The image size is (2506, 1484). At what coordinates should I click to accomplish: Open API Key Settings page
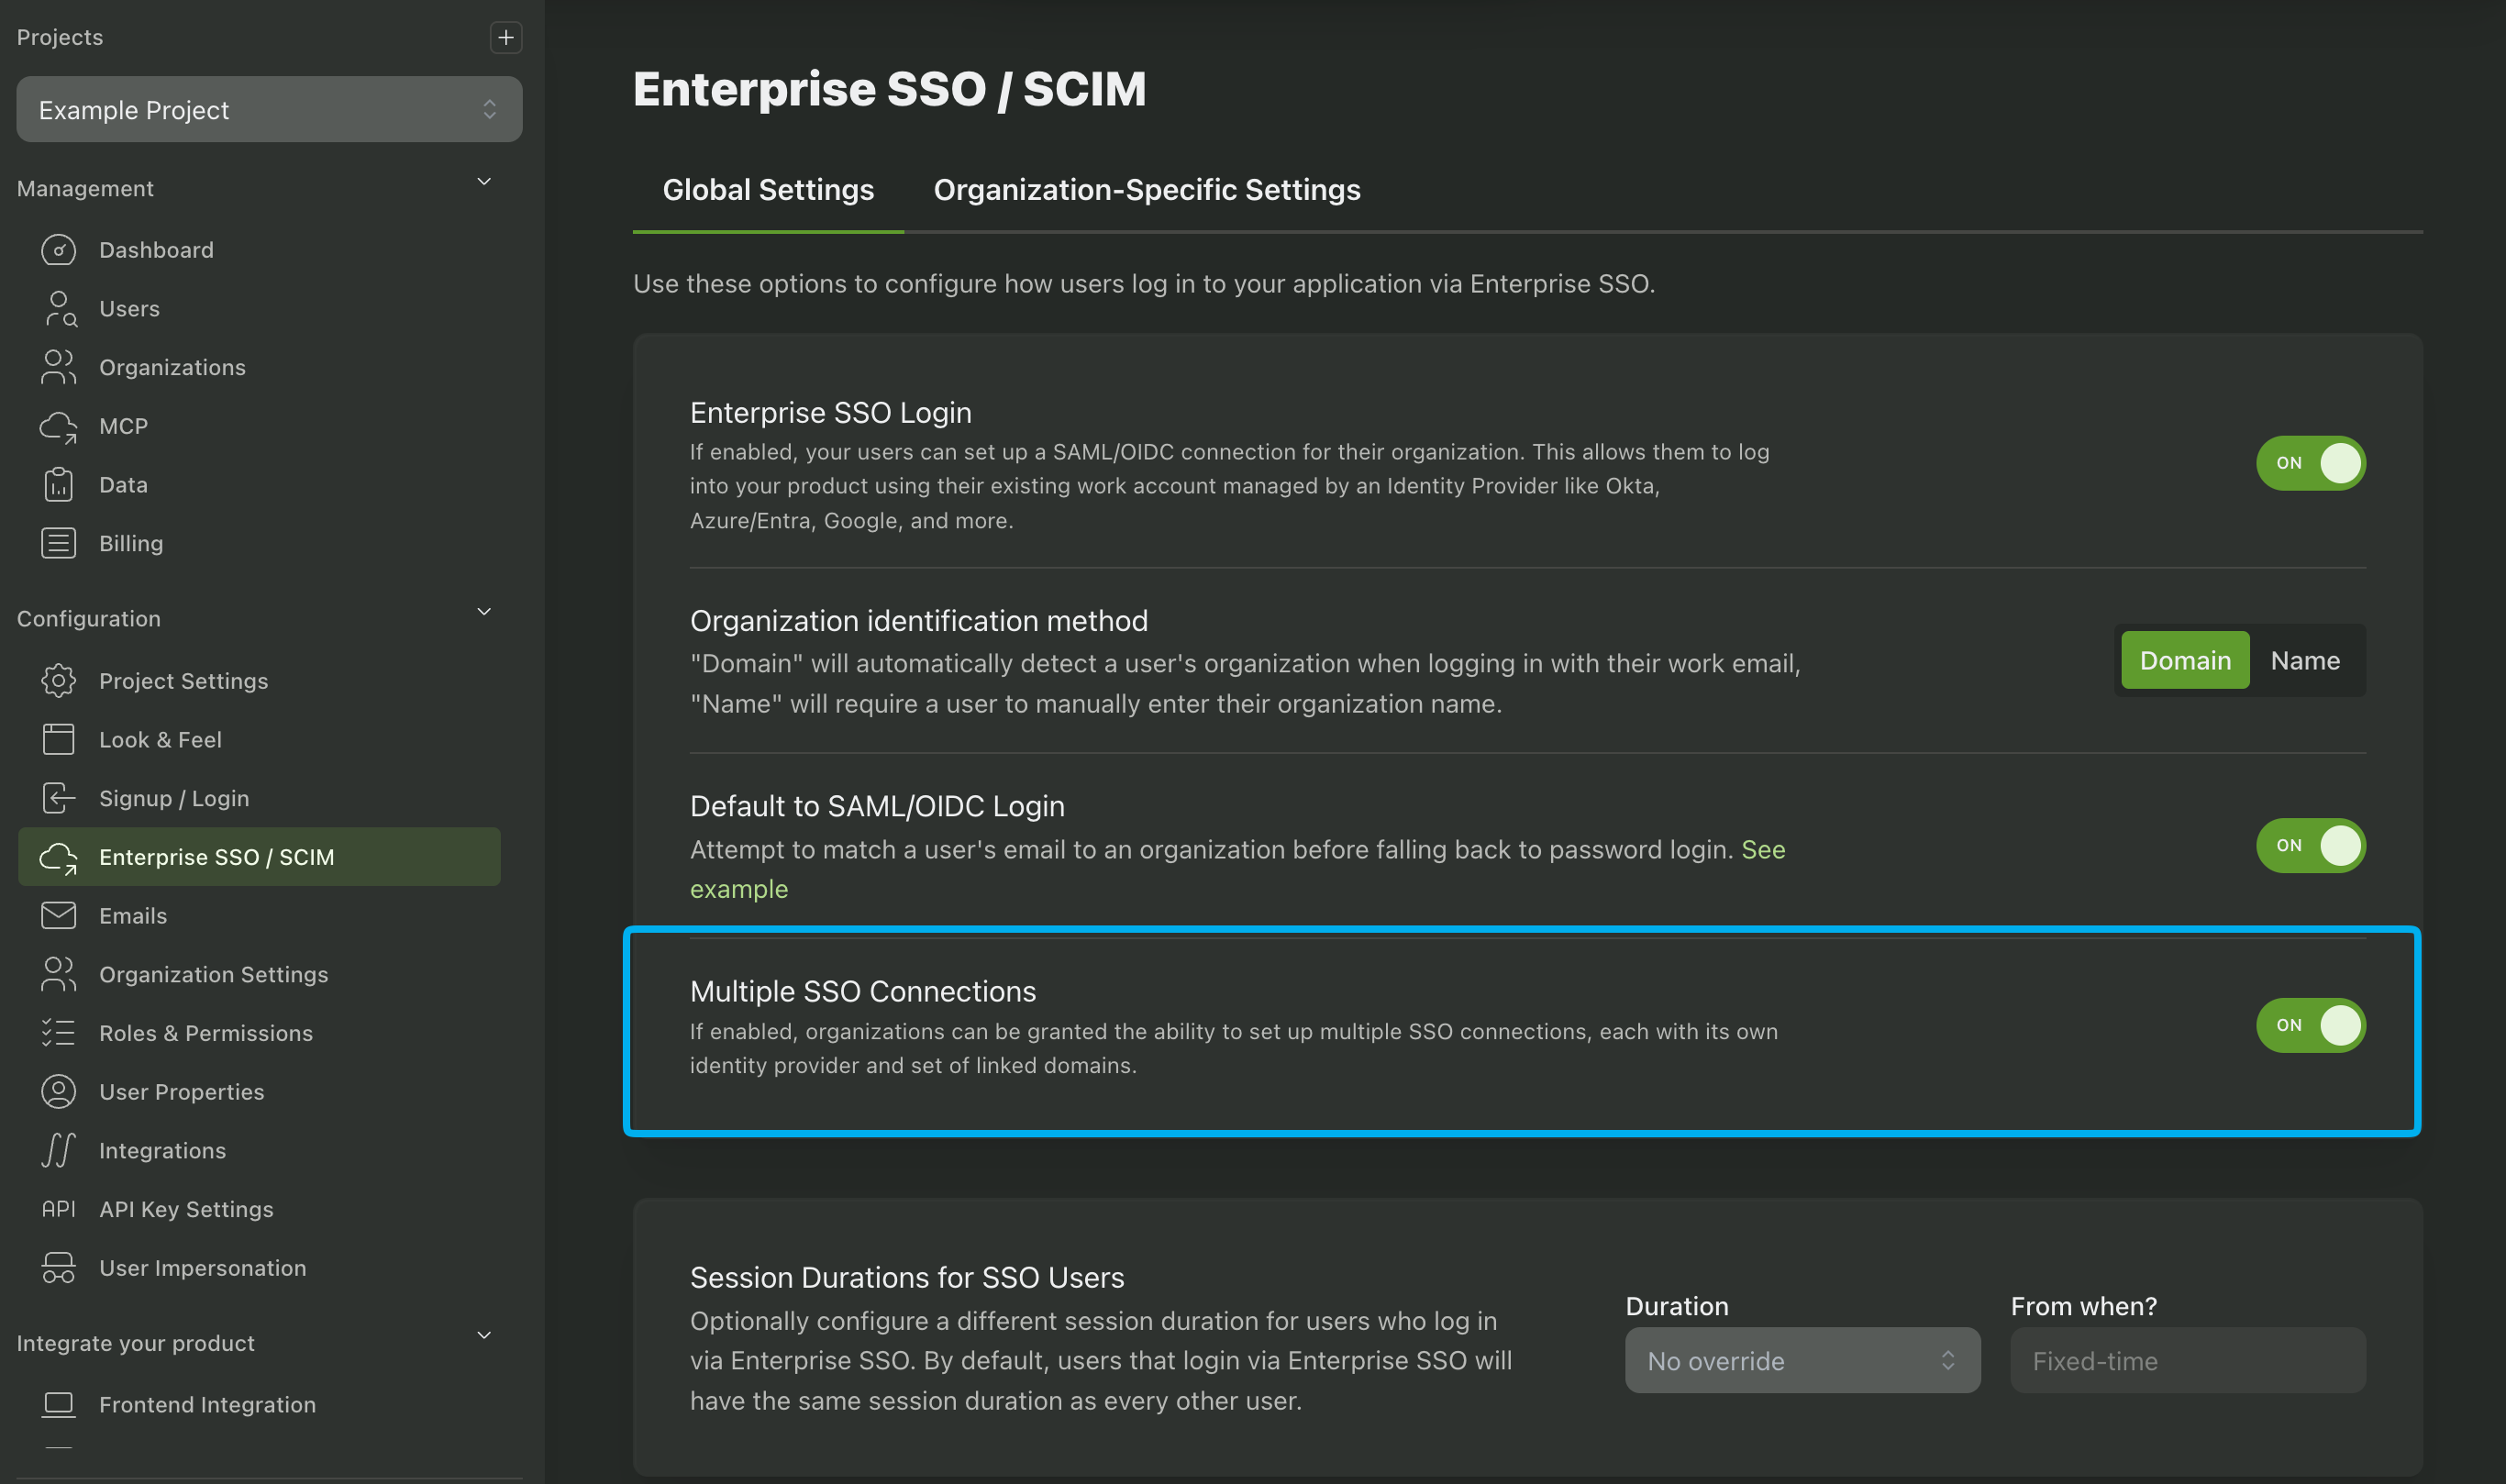pos(186,1209)
